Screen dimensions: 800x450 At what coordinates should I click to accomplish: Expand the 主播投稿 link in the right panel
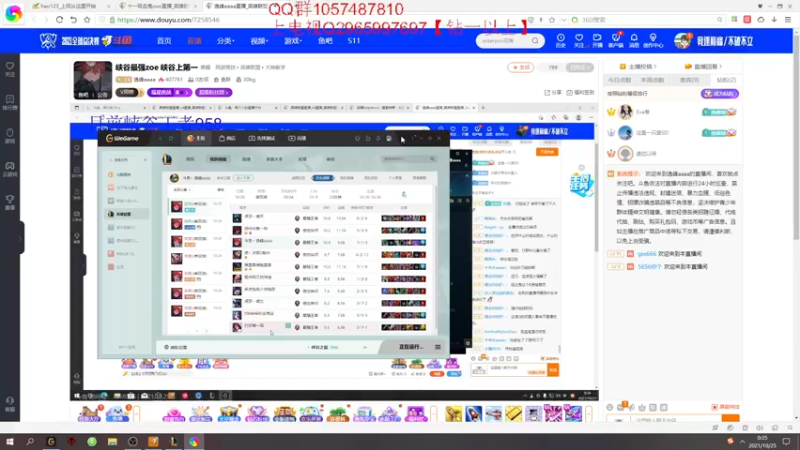pos(638,66)
